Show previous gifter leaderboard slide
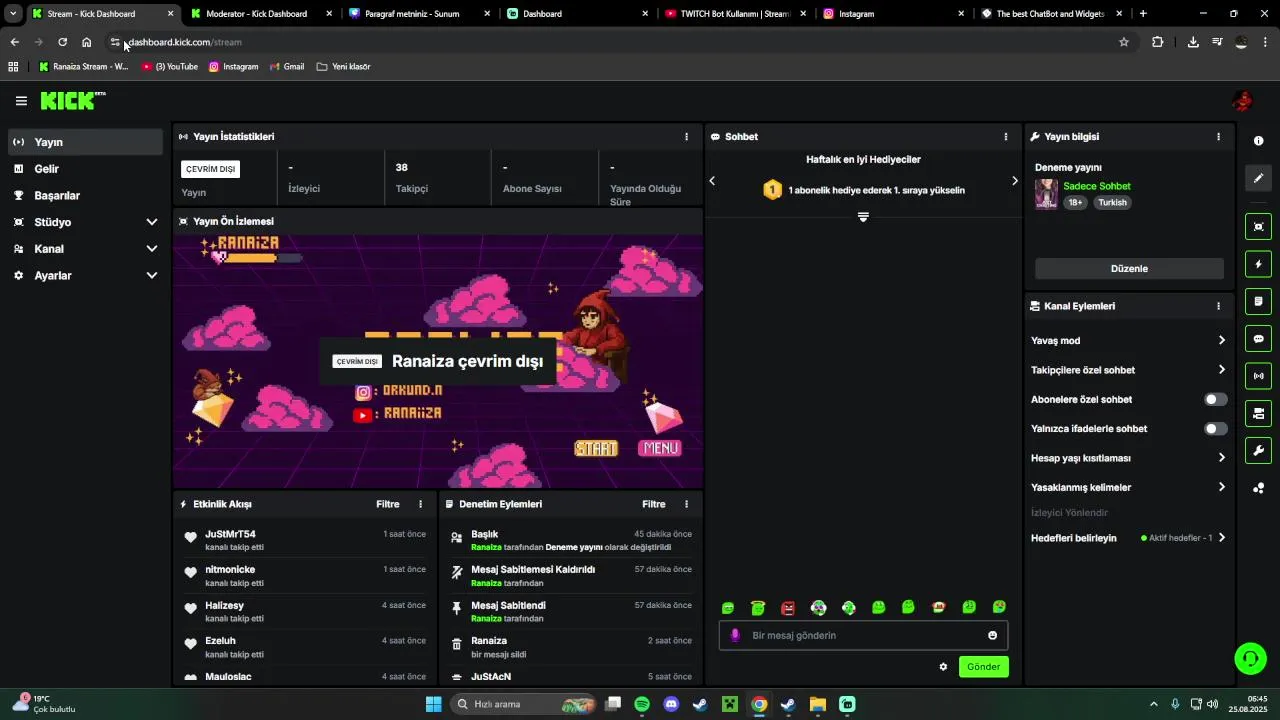Viewport: 1280px width, 720px height. coord(712,181)
